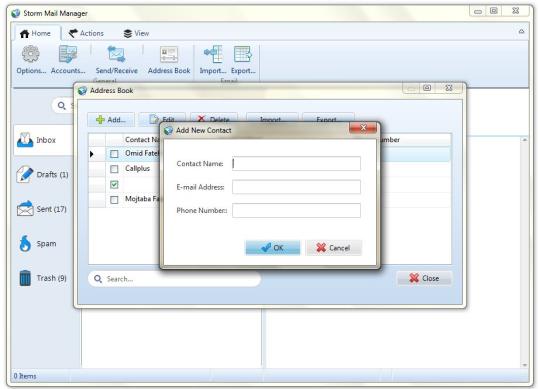540x389 pixels.
Task: Open the Trash (9) folder
Action: (43, 278)
